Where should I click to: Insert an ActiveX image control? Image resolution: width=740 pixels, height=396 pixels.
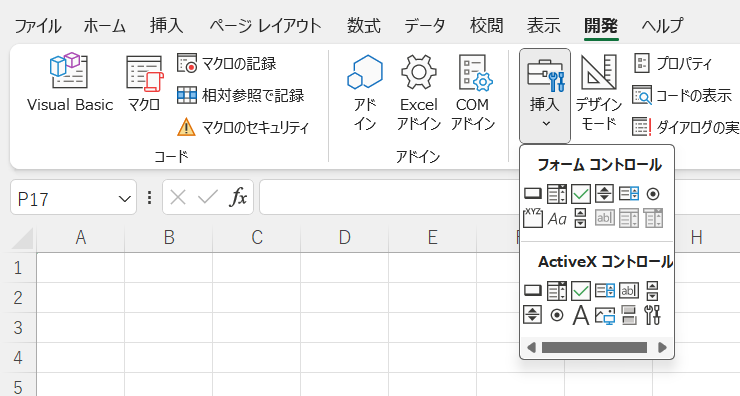click(x=605, y=315)
